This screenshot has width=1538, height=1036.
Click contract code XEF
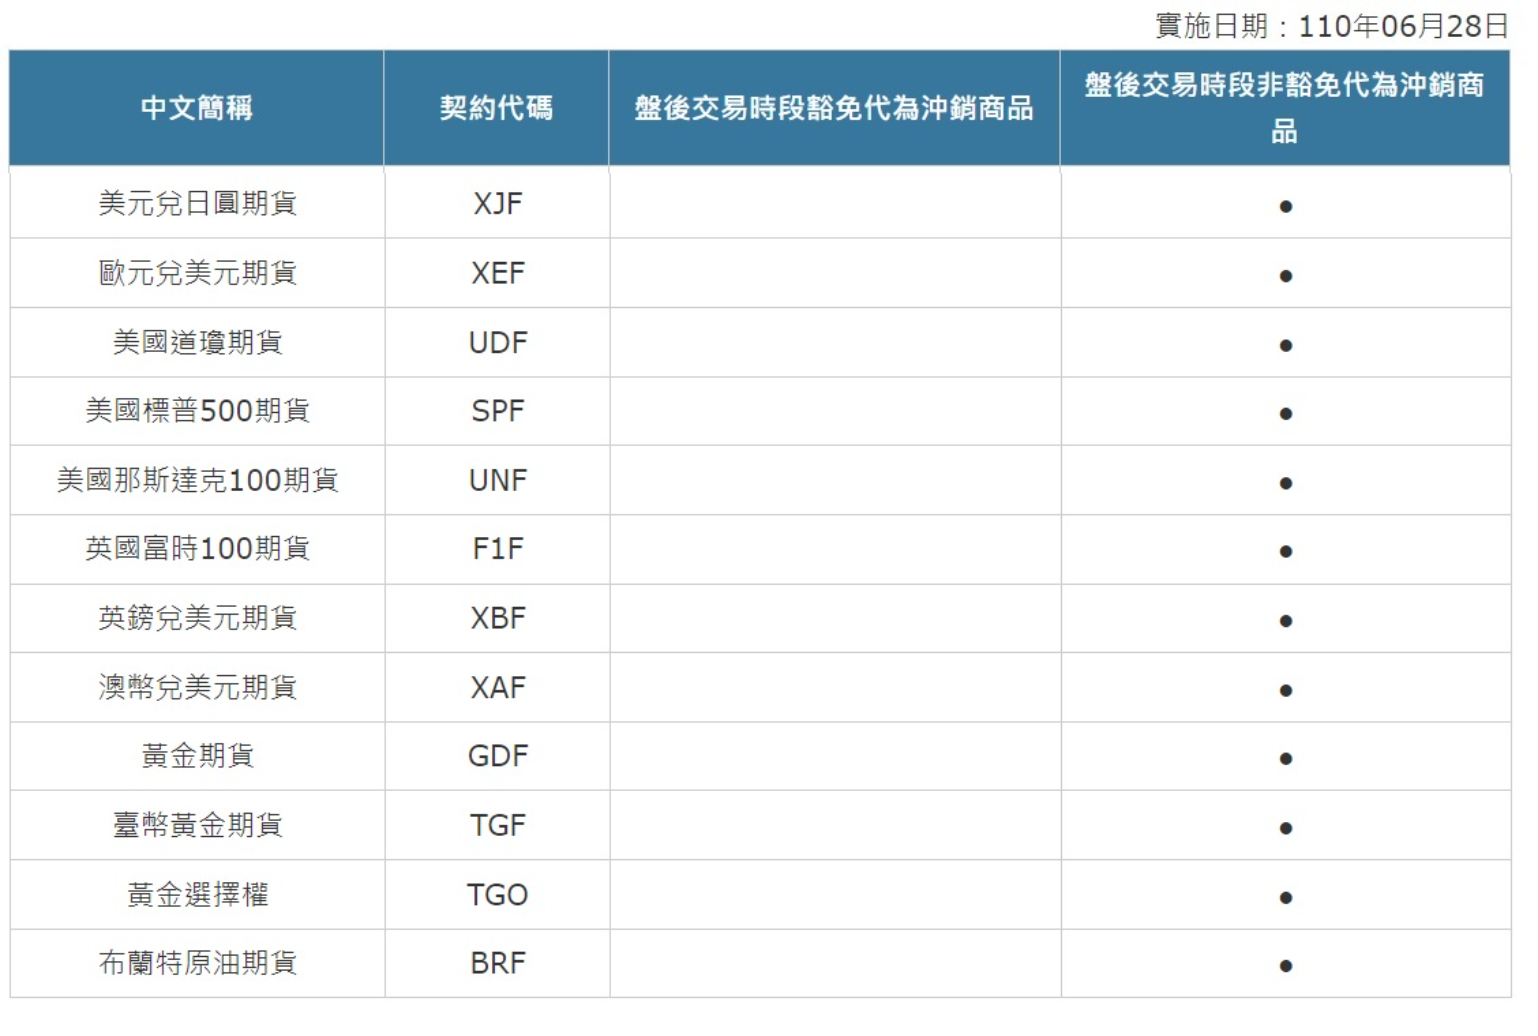497,273
